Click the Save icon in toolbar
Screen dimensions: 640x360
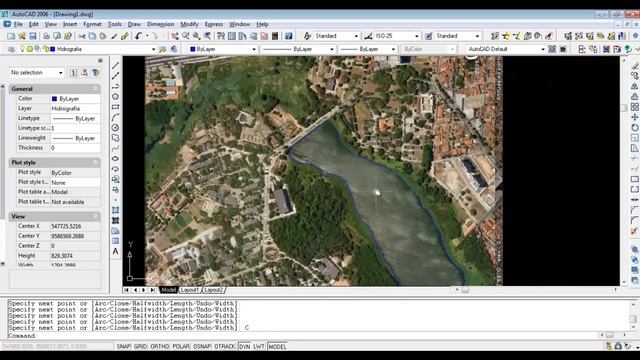(x=33, y=36)
